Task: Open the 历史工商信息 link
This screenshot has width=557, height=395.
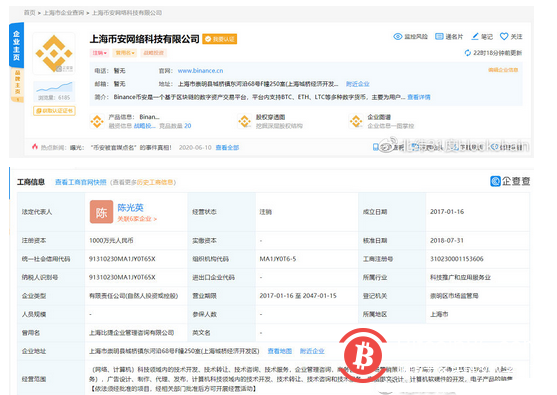Action: click(x=155, y=182)
